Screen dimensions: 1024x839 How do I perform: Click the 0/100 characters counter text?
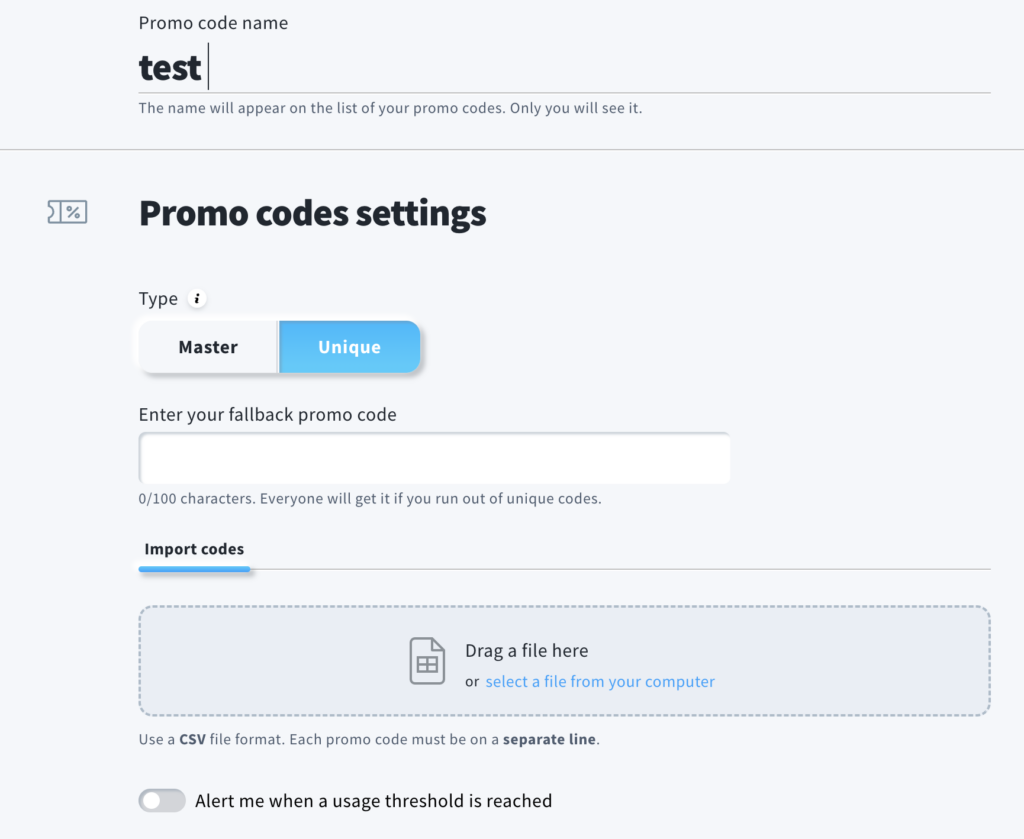370,498
